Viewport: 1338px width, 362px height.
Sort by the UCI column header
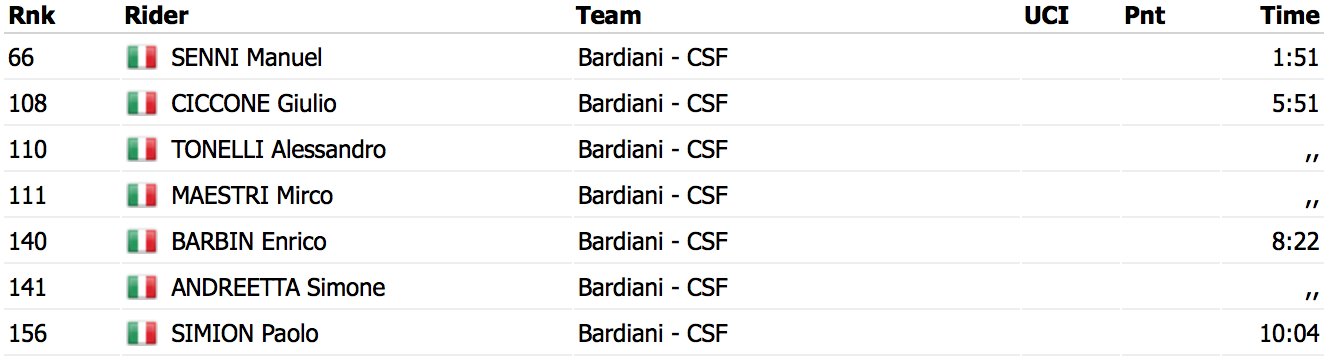(1047, 16)
